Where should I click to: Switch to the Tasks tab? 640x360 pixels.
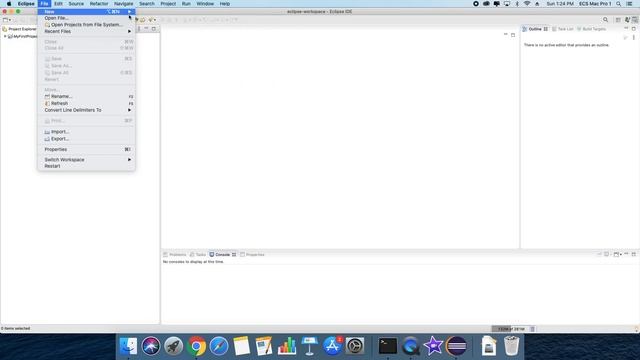[198, 255]
